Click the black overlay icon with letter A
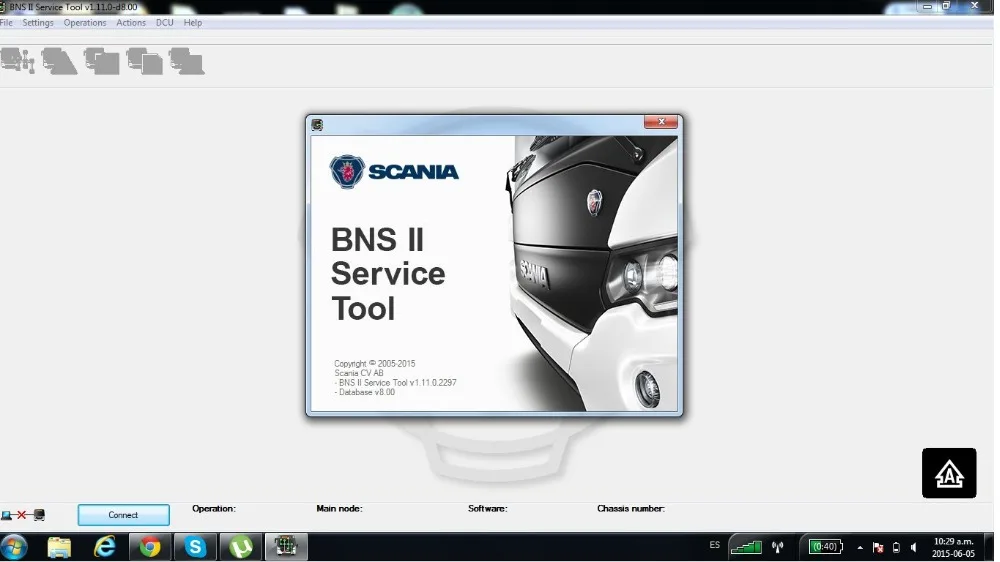This screenshot has width=1000, height=562. pyautogui.click(x=949, y=473)
